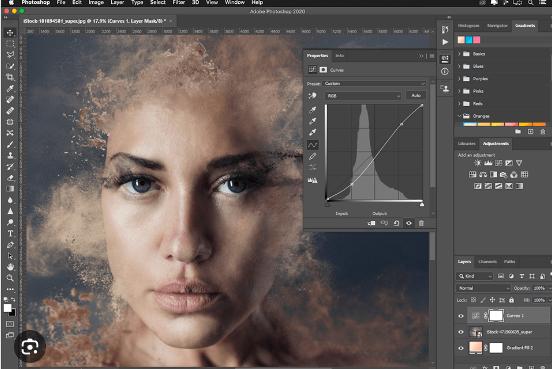This screenshot has width=552, height=369.
Task: Pick the on-image curves adjustment tool
Action: pos(312,96)
